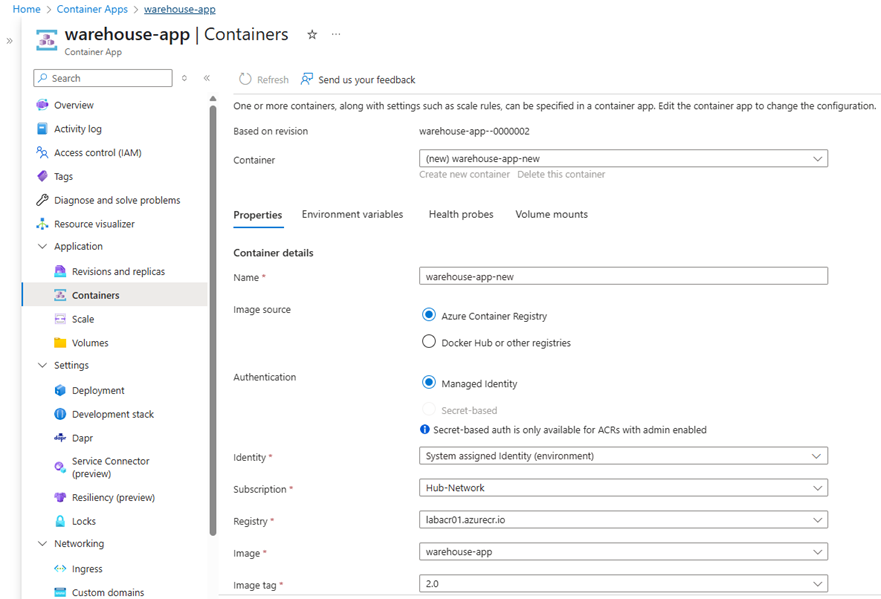
Task: Click the Overview sidebar icon
Action: coord(42,105)
